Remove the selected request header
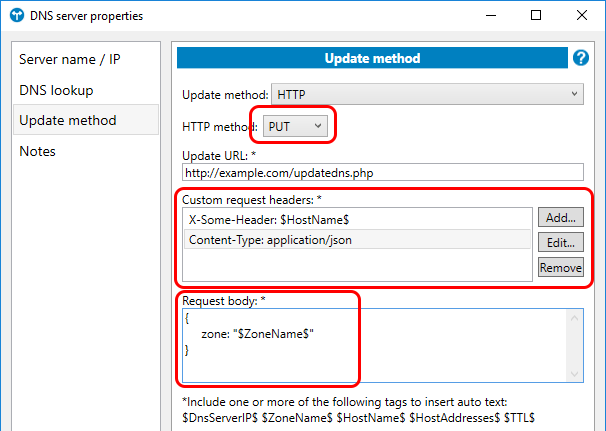The height and width of the screenshot is (431, 606). pyautogui.click(x=561, y=267)
